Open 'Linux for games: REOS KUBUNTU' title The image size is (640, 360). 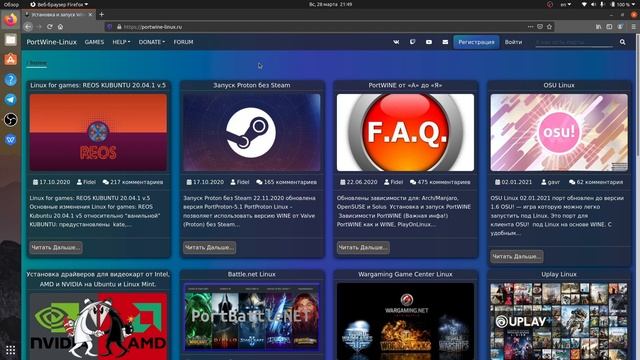98,85
